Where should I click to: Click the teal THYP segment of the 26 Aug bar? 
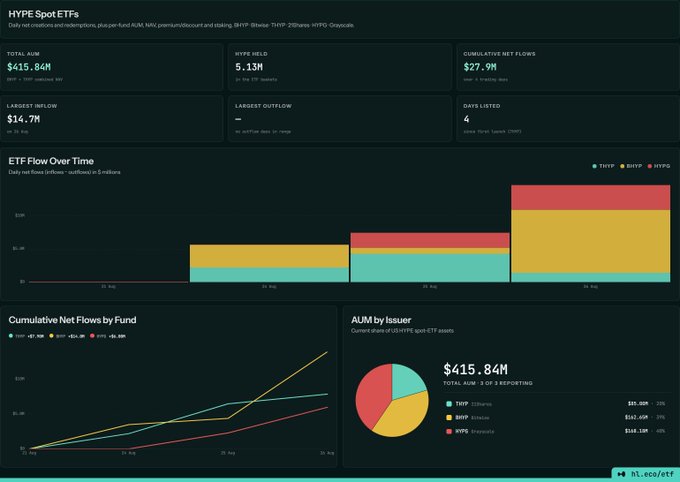point(591,277)
